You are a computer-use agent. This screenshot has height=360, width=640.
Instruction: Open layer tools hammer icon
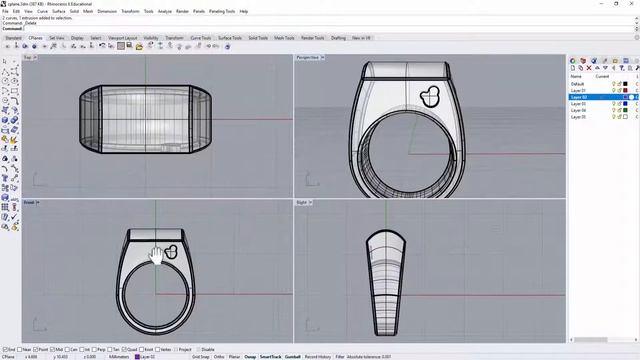(637, 68)
